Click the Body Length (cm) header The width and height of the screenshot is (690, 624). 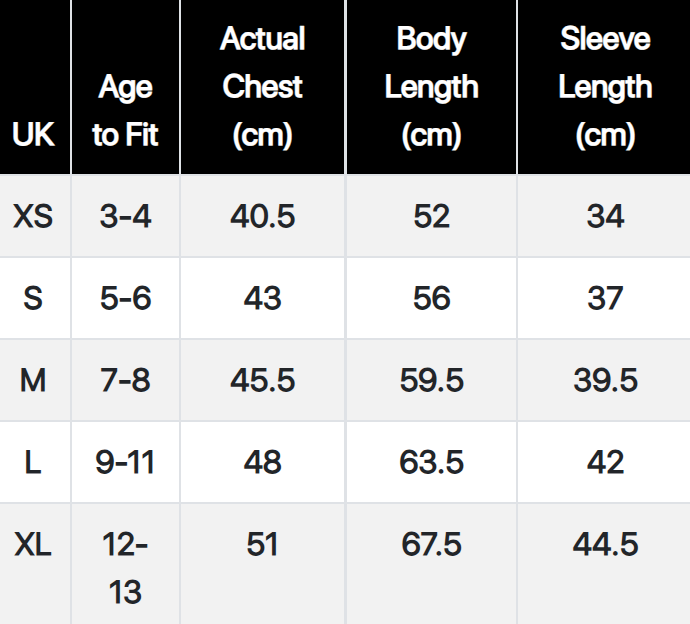point(431,87)
